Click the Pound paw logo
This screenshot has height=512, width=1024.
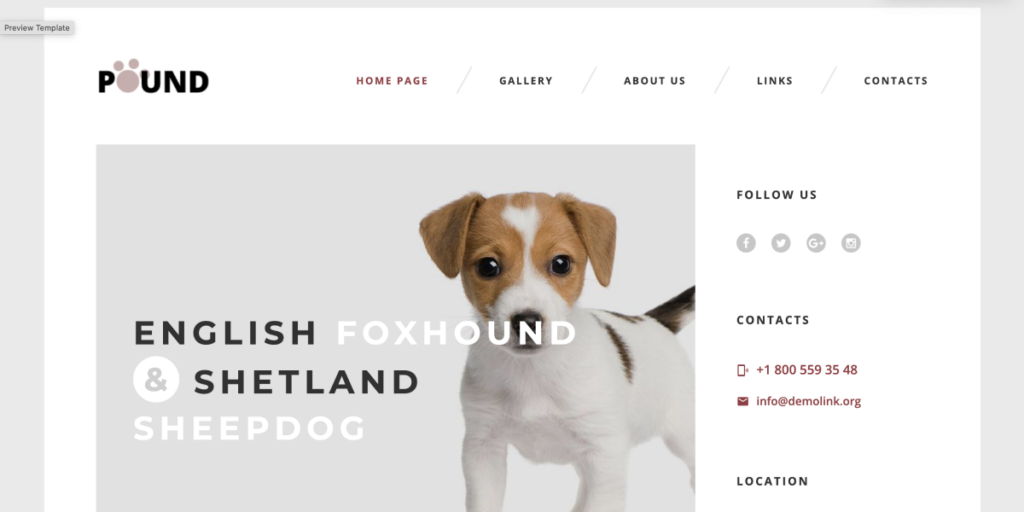[153, 76]
